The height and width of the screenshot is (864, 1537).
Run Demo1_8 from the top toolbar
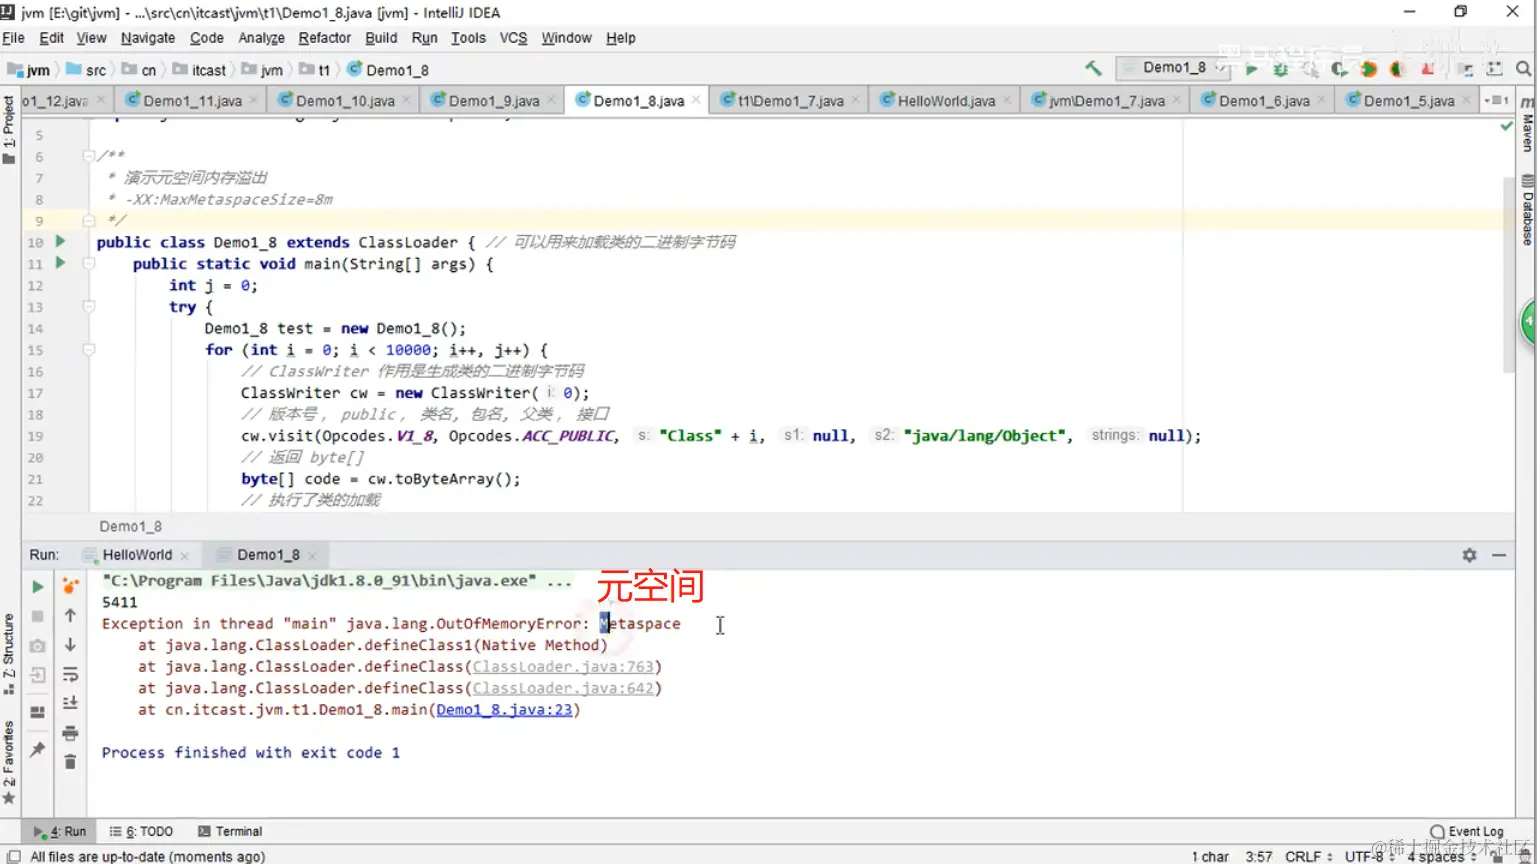pos(1251,69)
